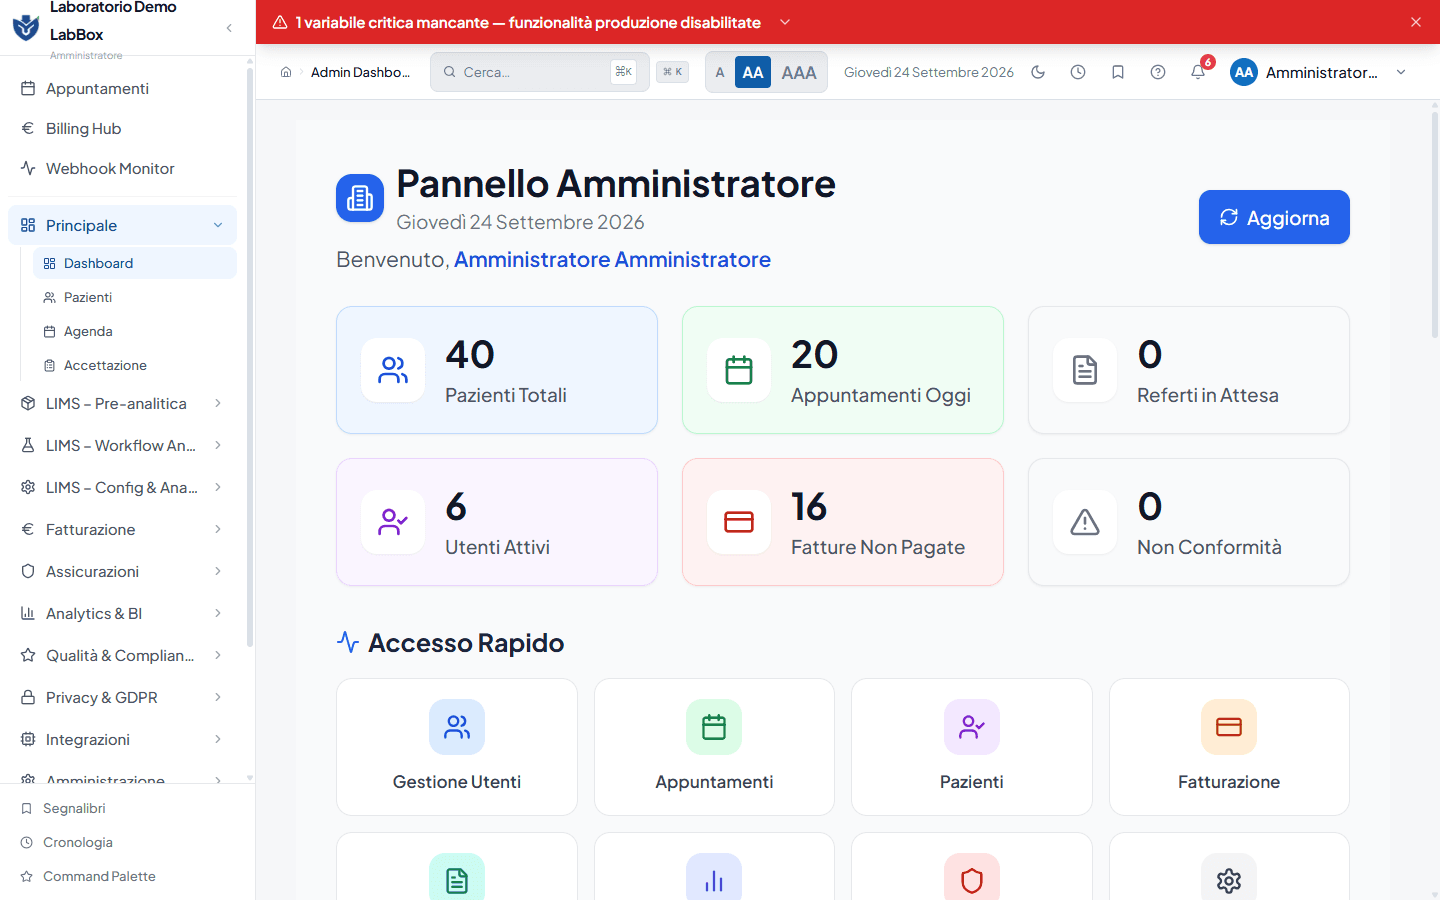Click the Aggiorna refresh button
1440x900 pixels.
point(1274,217)
